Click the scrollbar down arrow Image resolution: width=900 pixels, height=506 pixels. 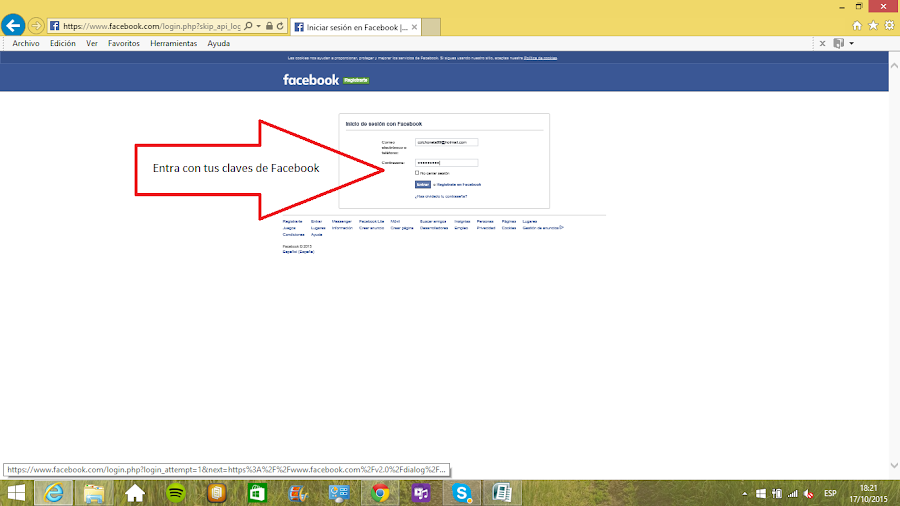[x=894, y=465]
